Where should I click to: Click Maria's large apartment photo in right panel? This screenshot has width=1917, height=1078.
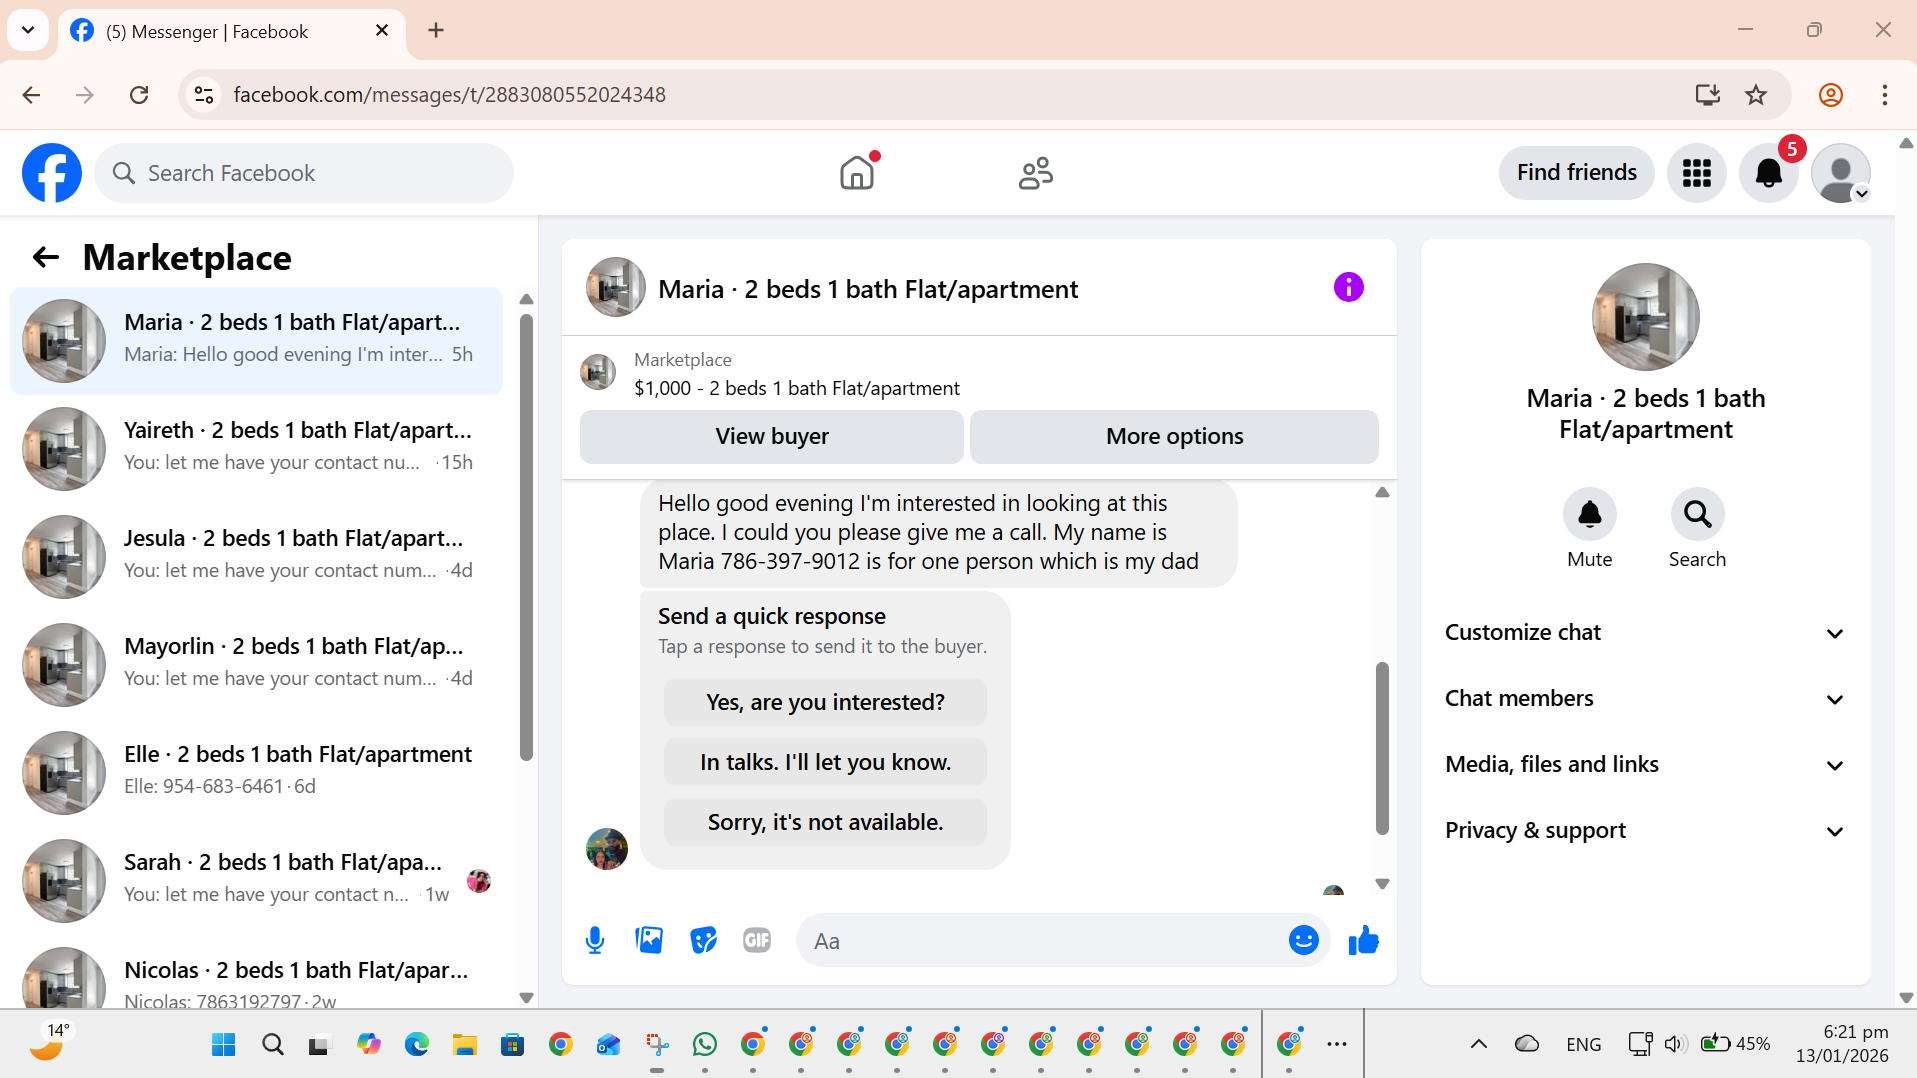click(x=1645, y=317)
